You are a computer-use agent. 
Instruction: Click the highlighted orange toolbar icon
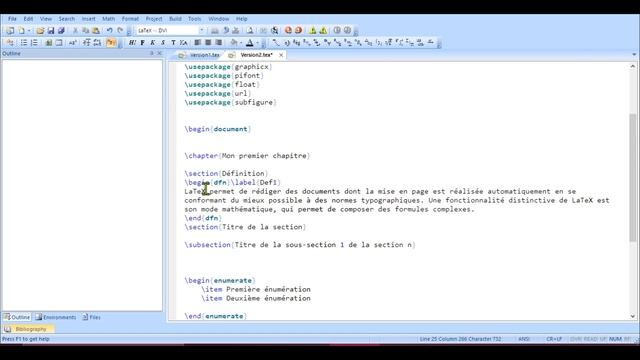(x=111, y=42)
